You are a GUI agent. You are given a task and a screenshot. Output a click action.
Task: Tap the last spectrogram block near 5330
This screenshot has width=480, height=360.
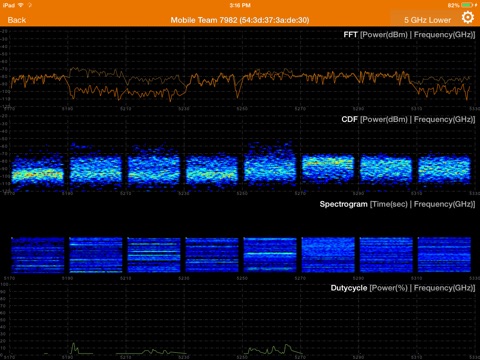[x=444, y=255]
